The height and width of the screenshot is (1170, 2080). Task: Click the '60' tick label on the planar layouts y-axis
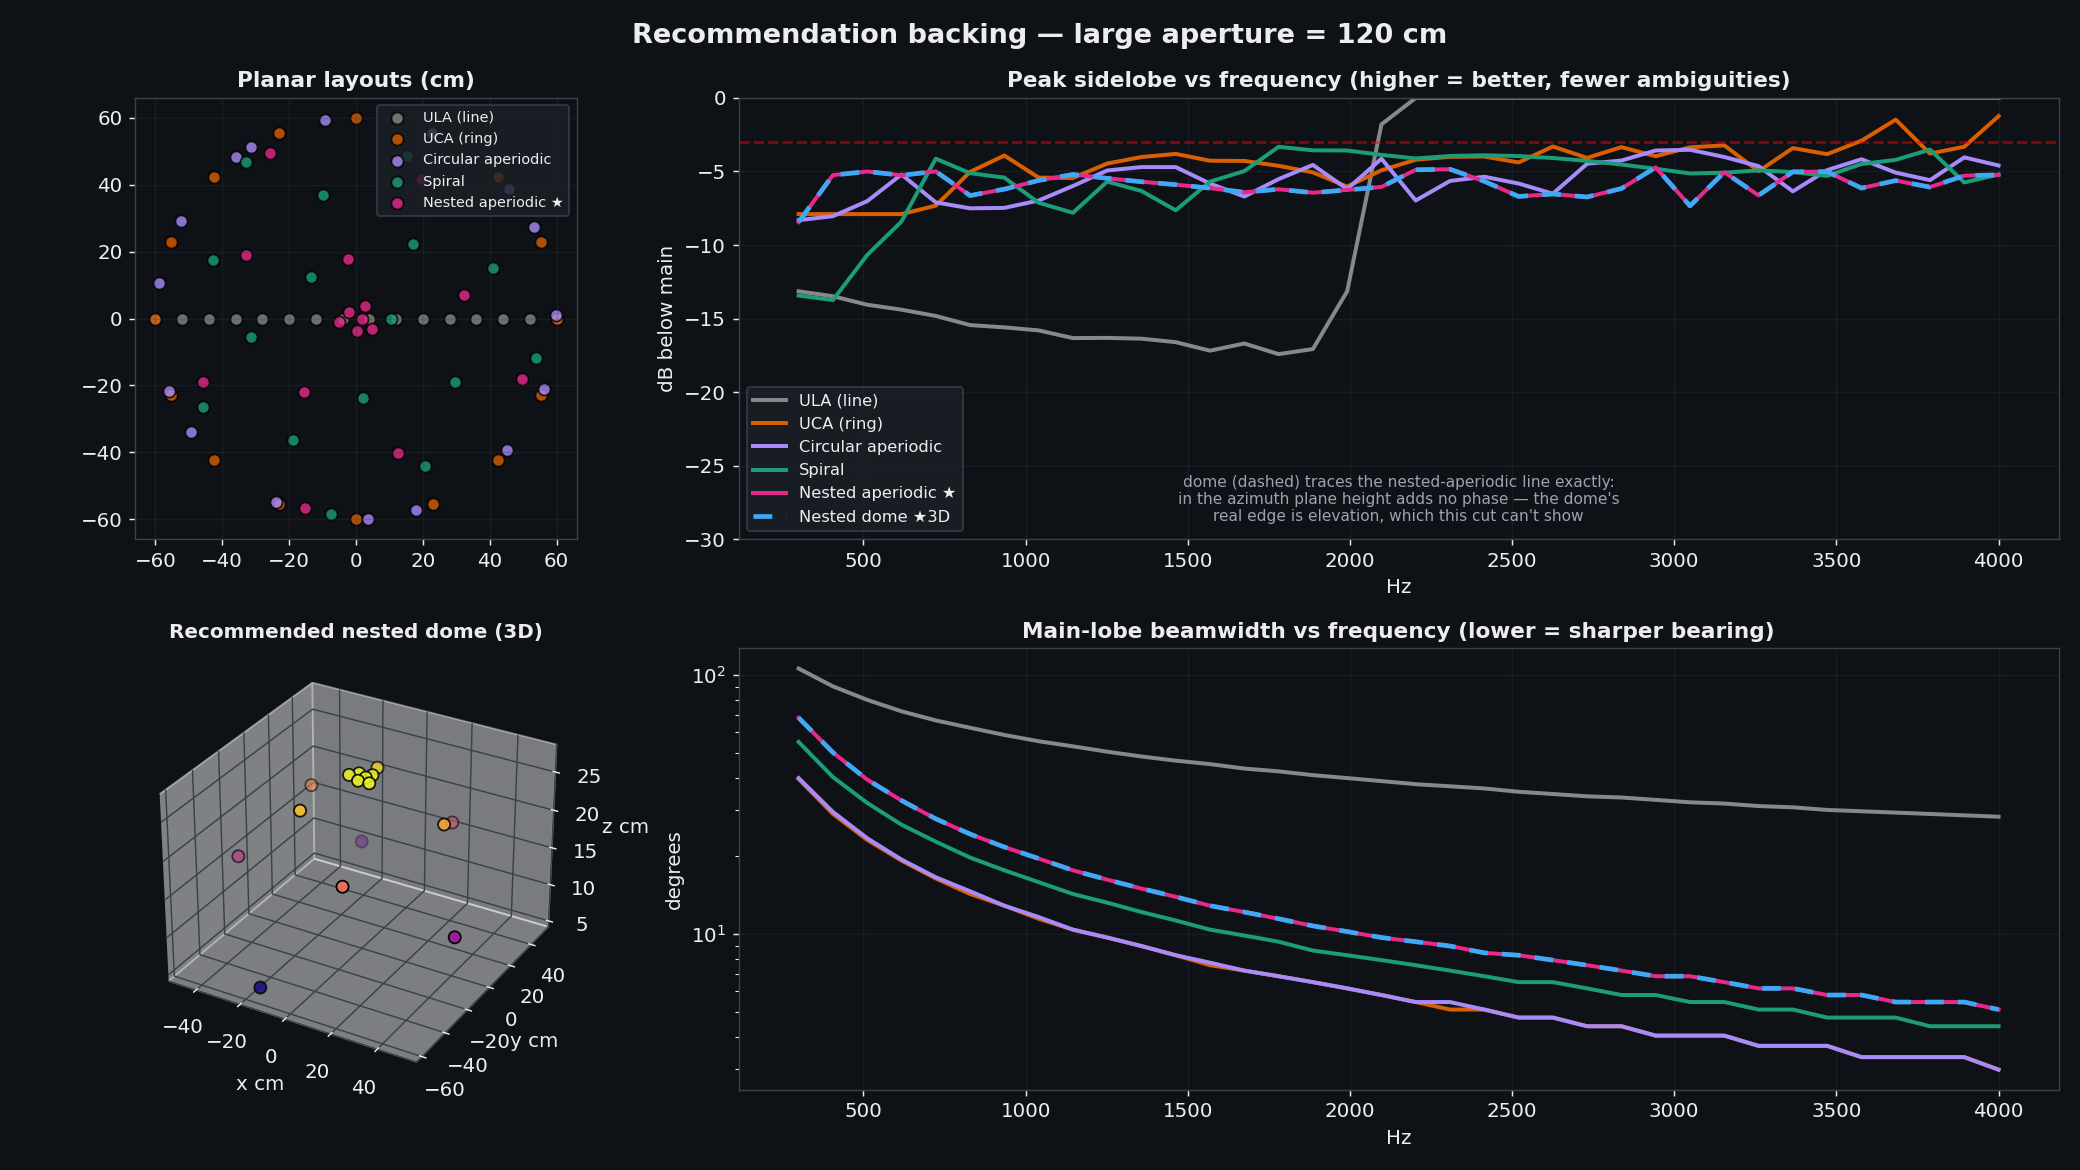[x=110, y=118]
